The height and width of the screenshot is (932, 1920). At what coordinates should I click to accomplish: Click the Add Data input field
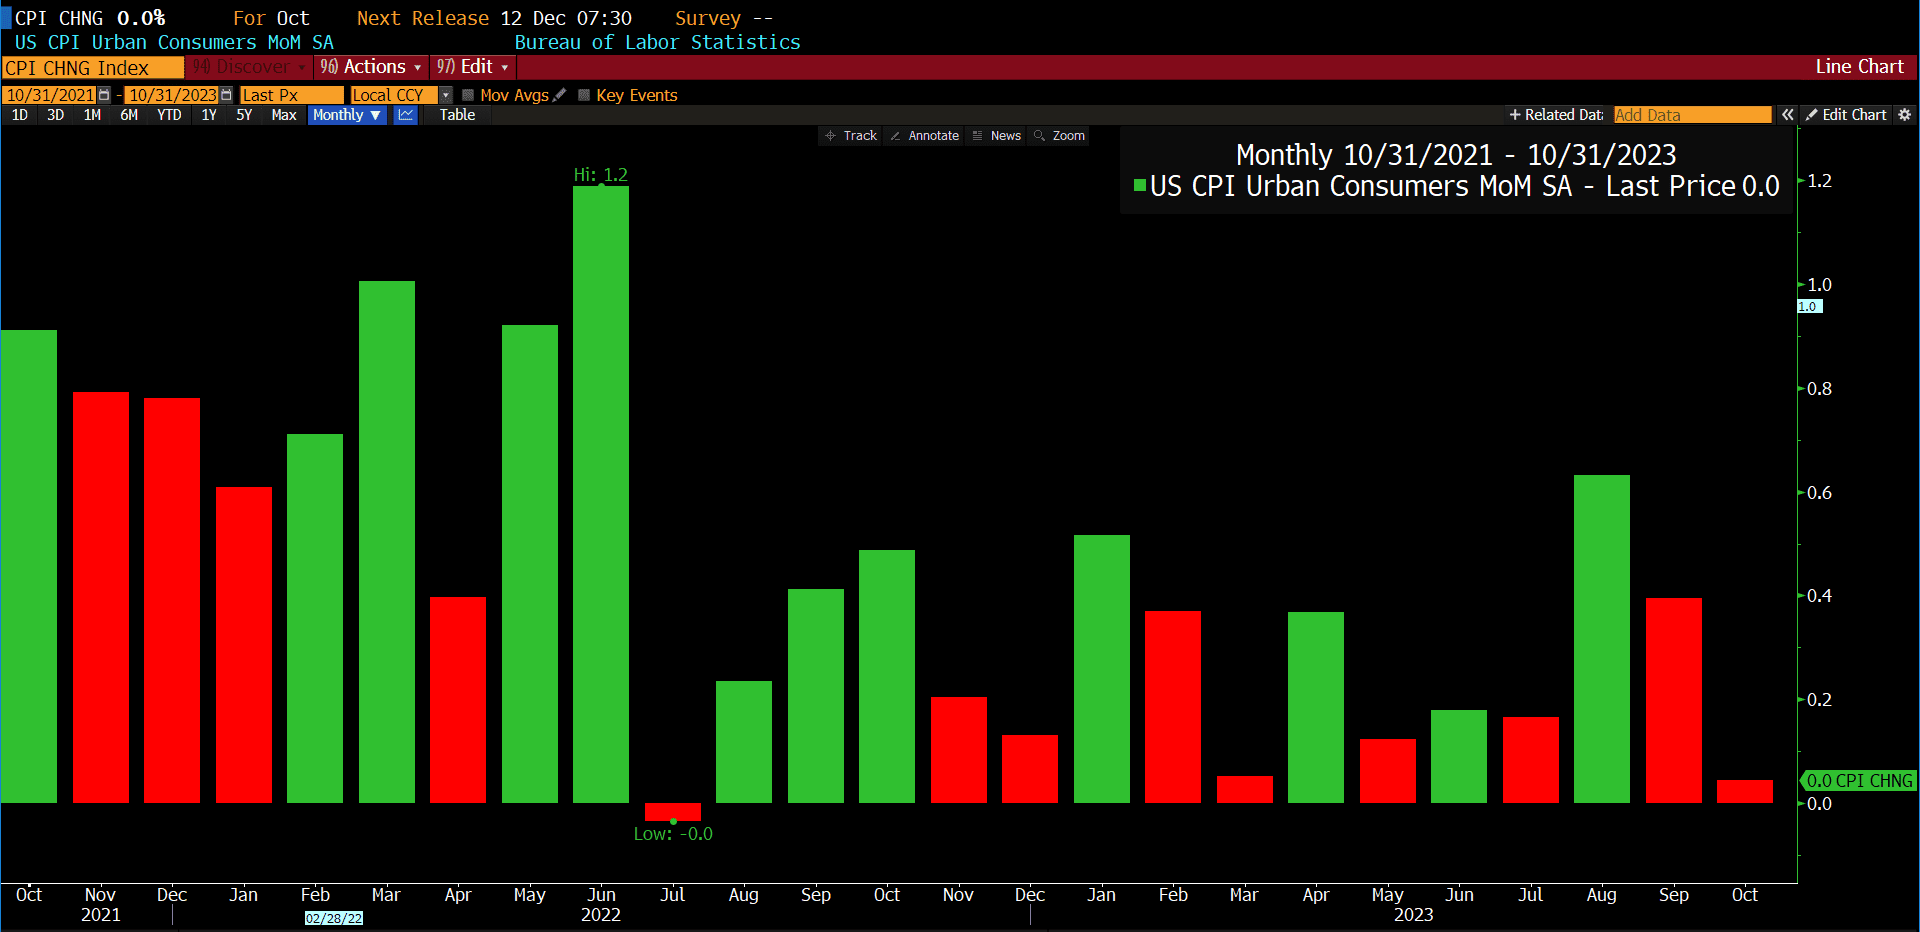tap(1692, 115)
